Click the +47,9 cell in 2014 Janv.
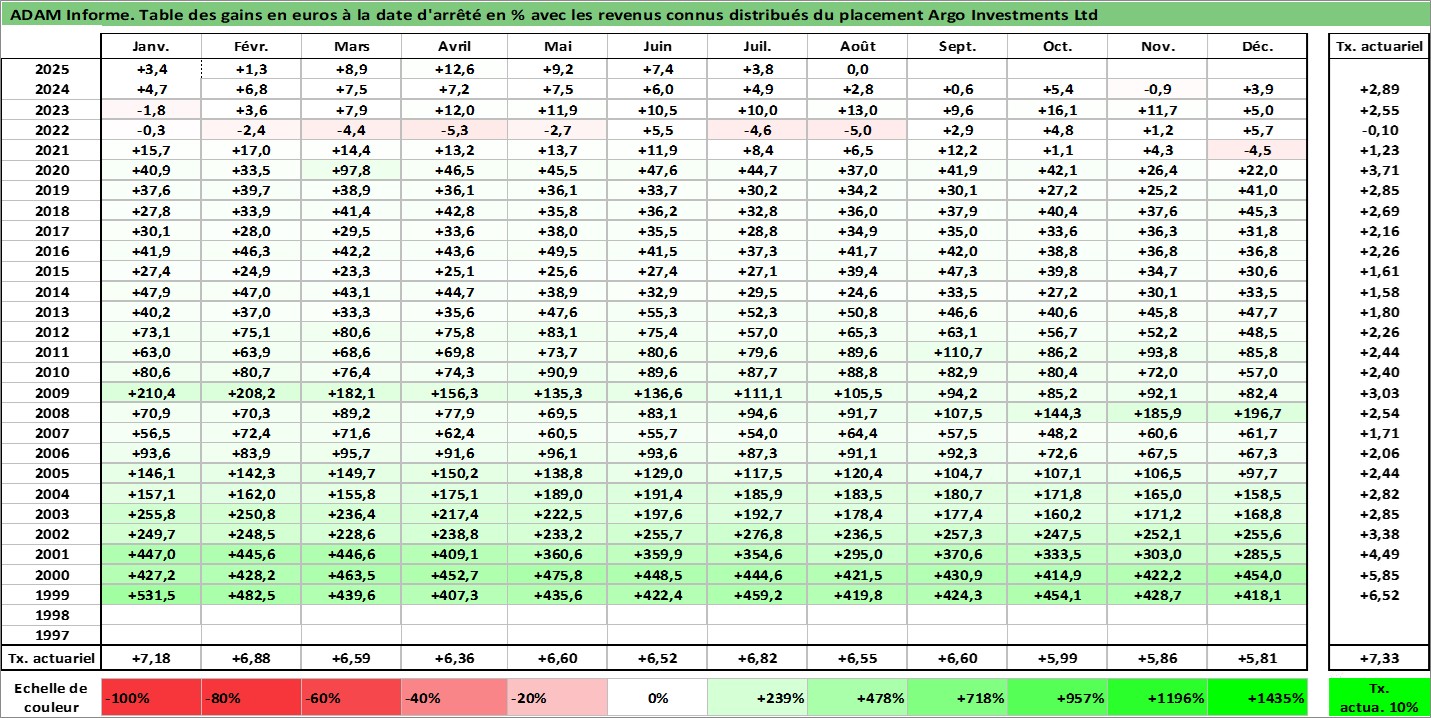This screenshot has width=1431, height=718. 152,292
